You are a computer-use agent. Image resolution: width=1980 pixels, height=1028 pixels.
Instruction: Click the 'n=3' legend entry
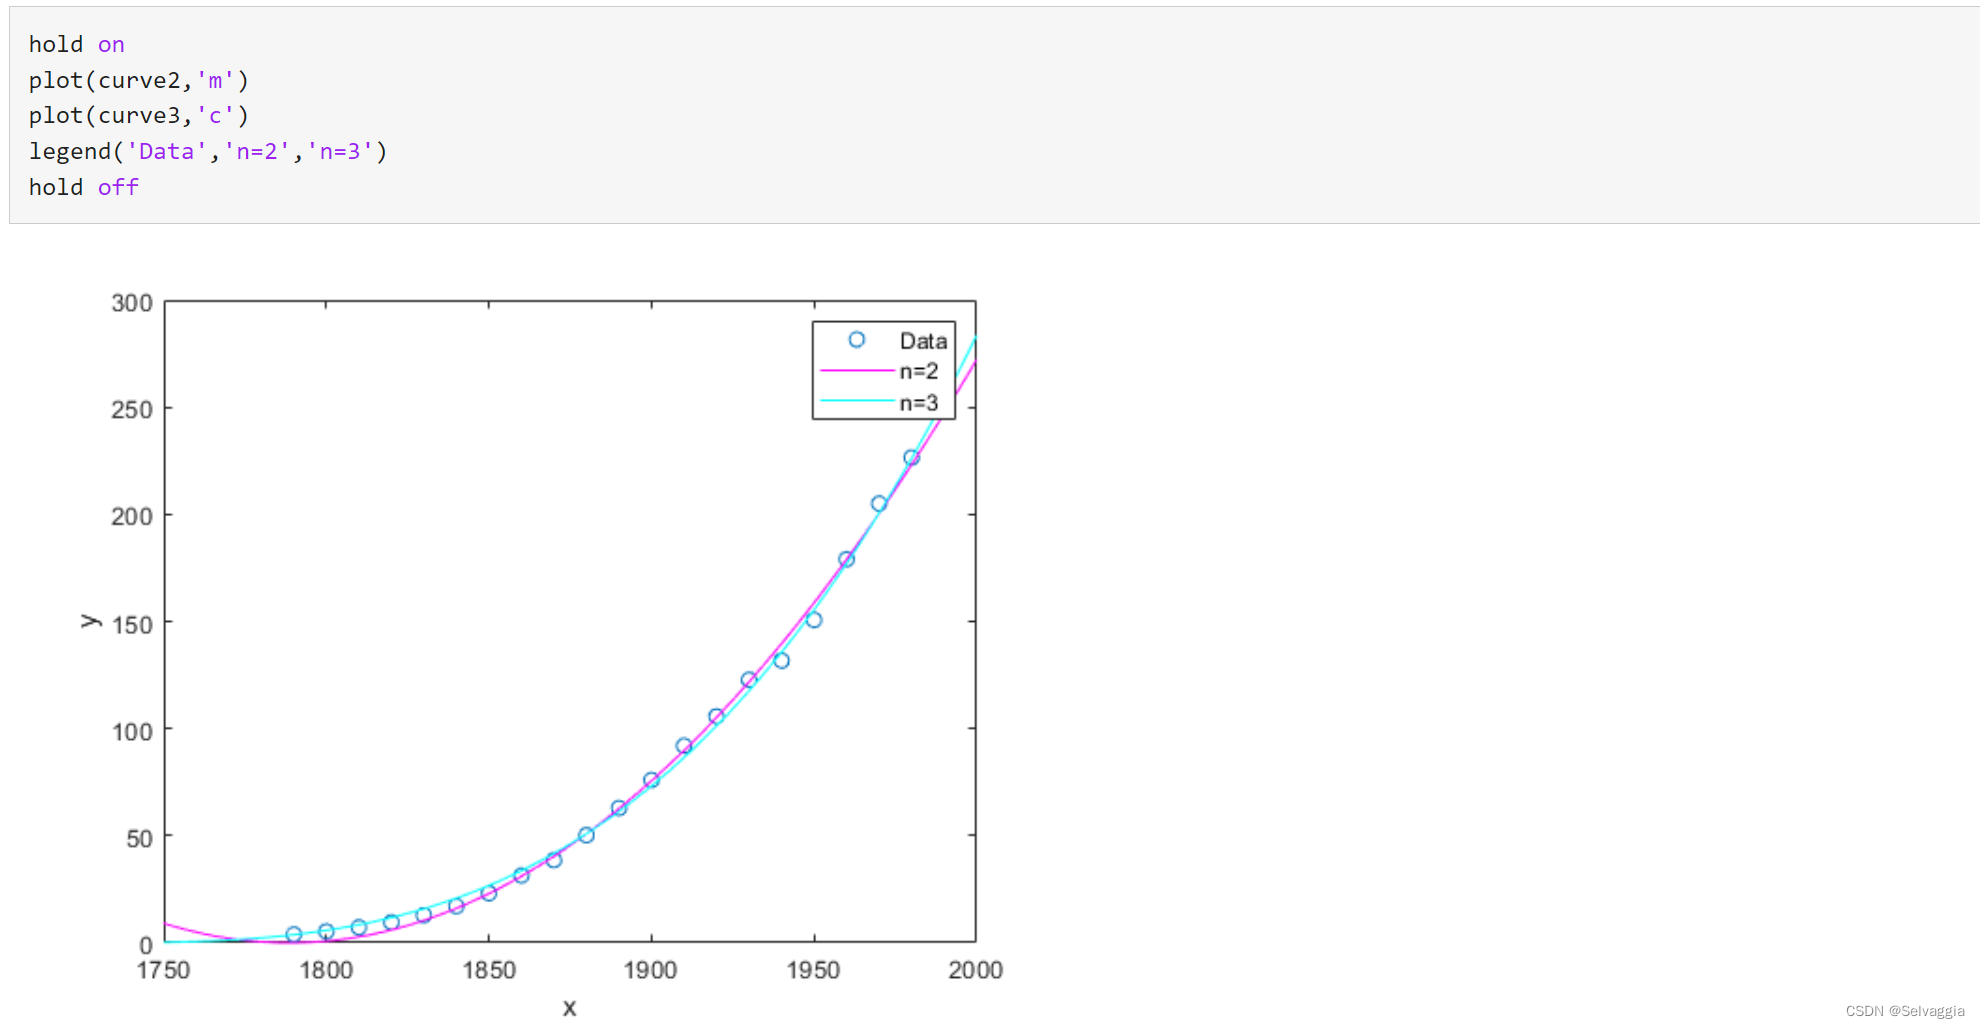point(919,403)
